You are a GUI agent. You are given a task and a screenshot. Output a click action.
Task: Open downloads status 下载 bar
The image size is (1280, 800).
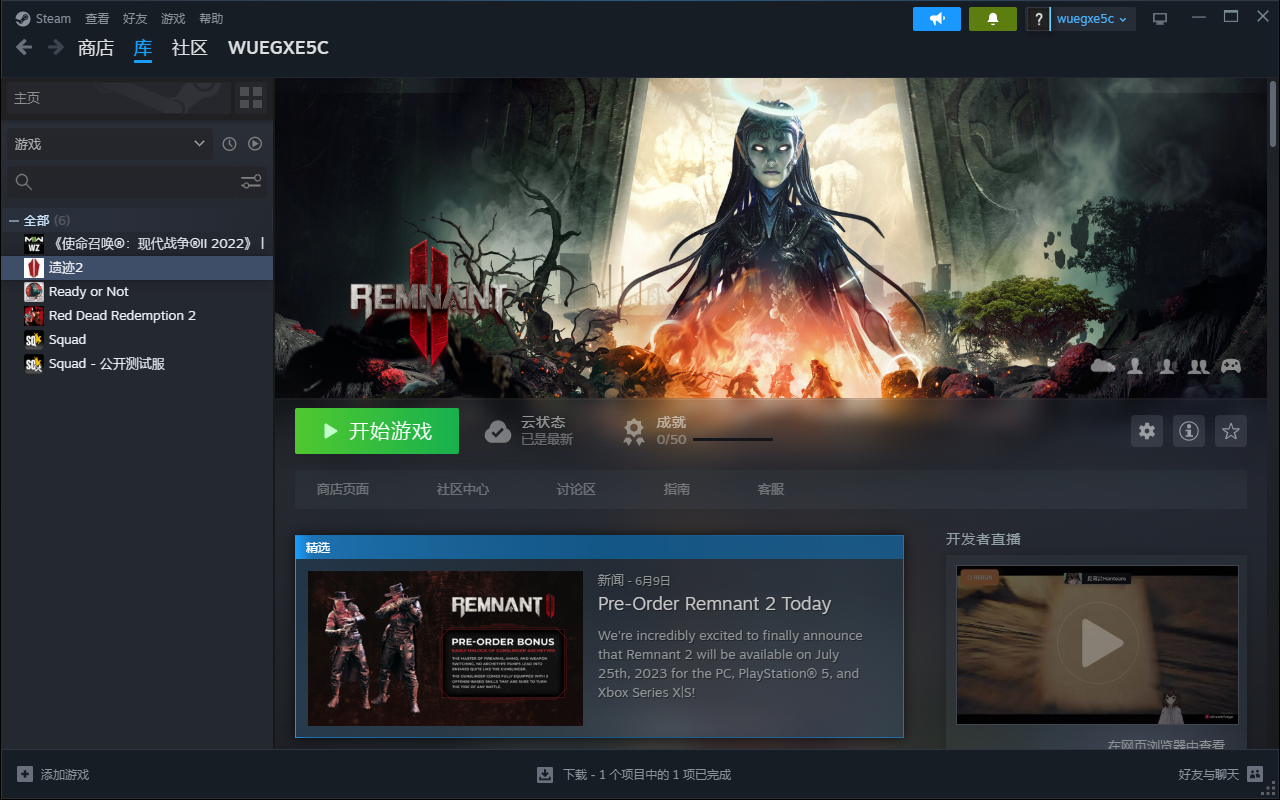click(x=634, y=775)
